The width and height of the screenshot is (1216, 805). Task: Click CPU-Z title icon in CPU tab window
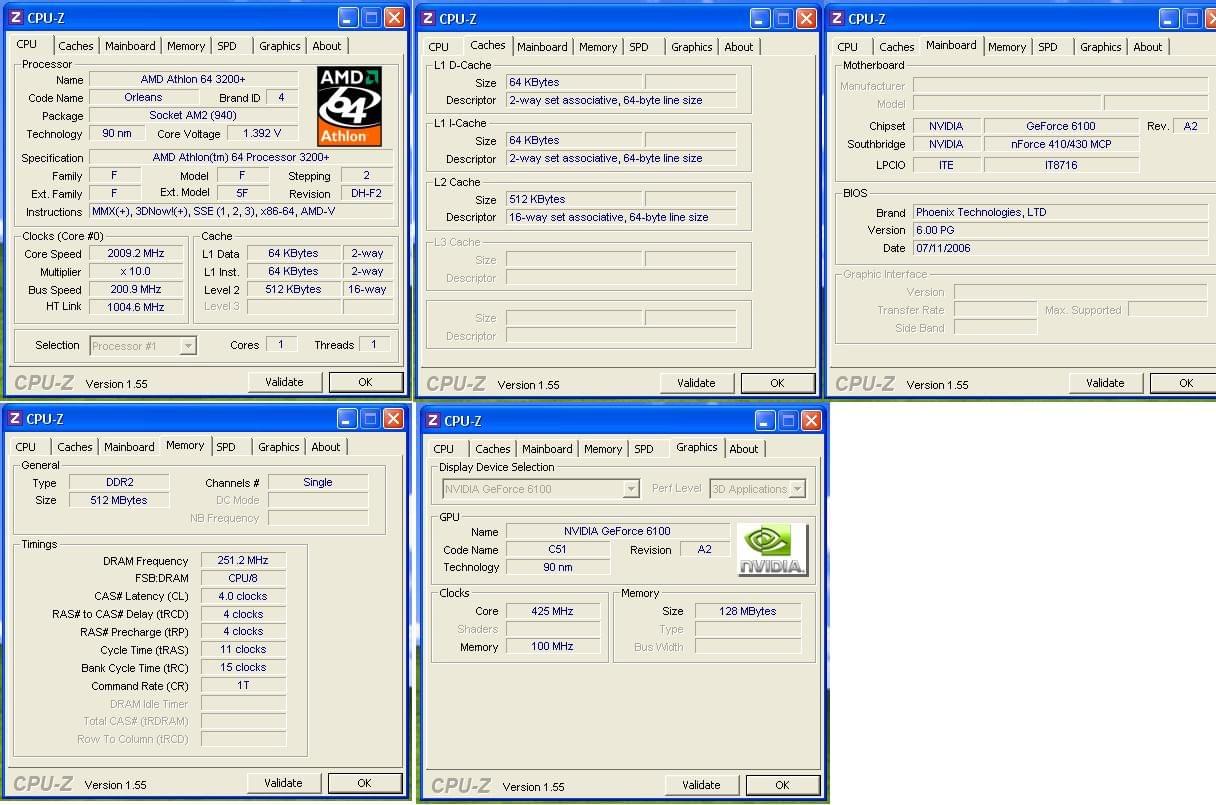coord(15,18)
